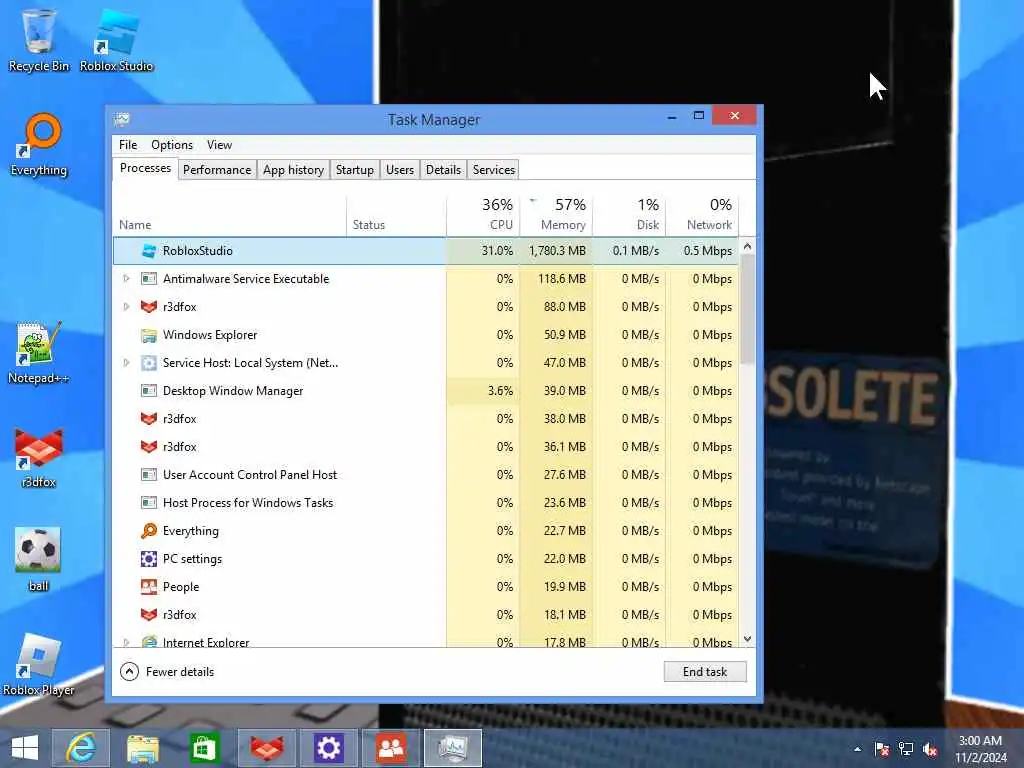The image size is (1024, 768).
Task: Sort processes by Disk column
Action: pos(629,216)
